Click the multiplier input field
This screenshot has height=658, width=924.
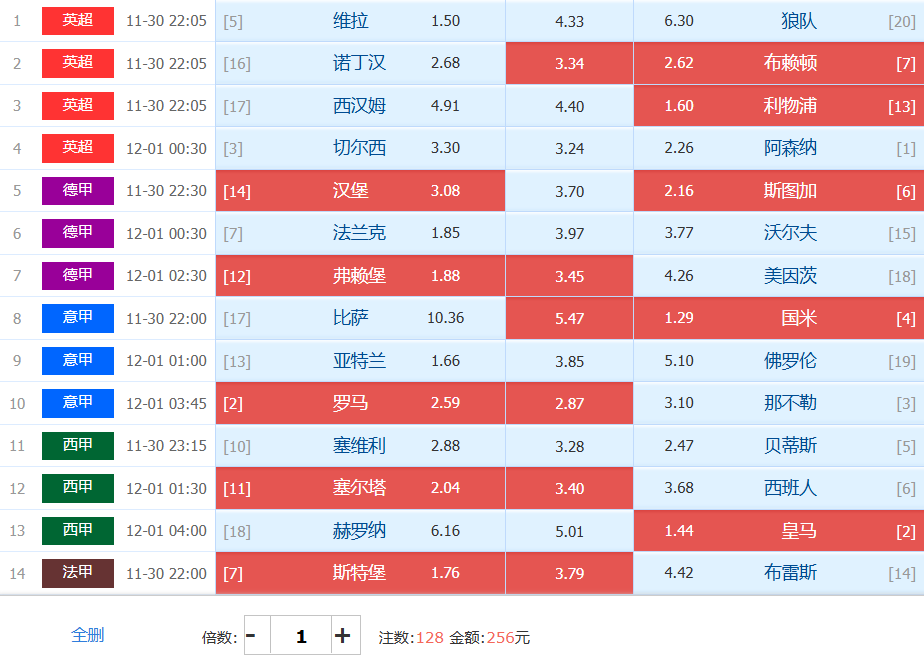300,636
